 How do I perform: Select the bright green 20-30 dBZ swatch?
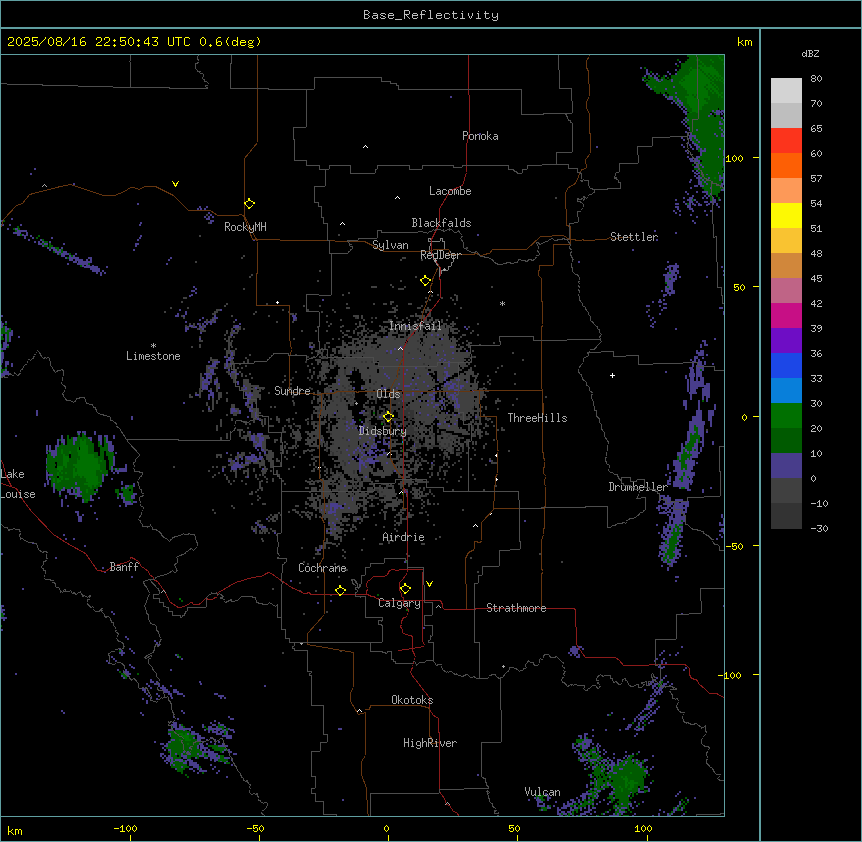click(x=786, y=416)
